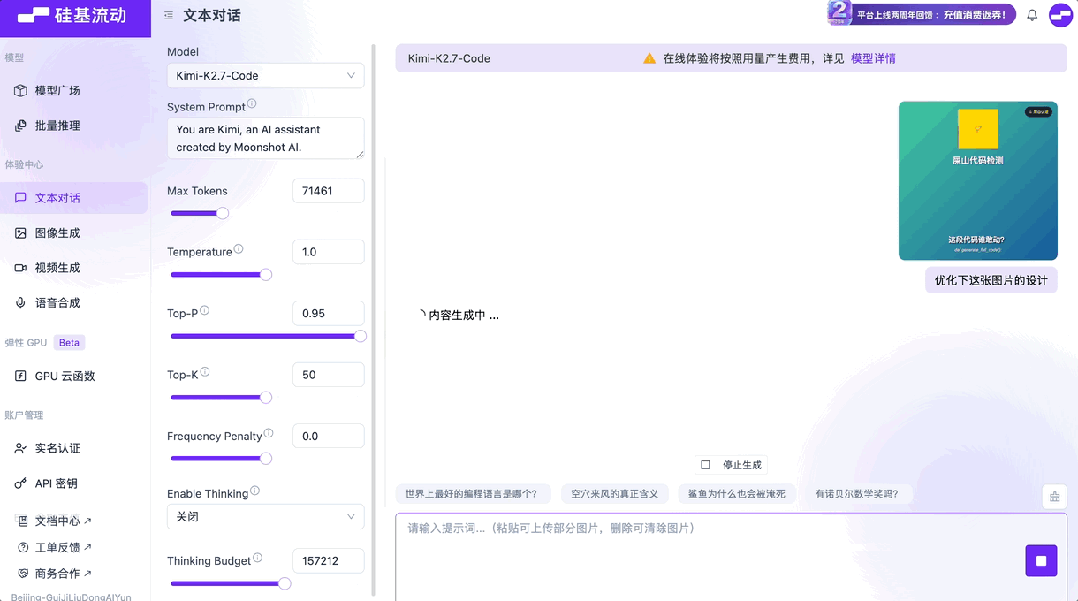The width and height of the screenshot is (1078, 601).
Task: Open the uploaded image thumbnail
Action: (x=978, y=181)
